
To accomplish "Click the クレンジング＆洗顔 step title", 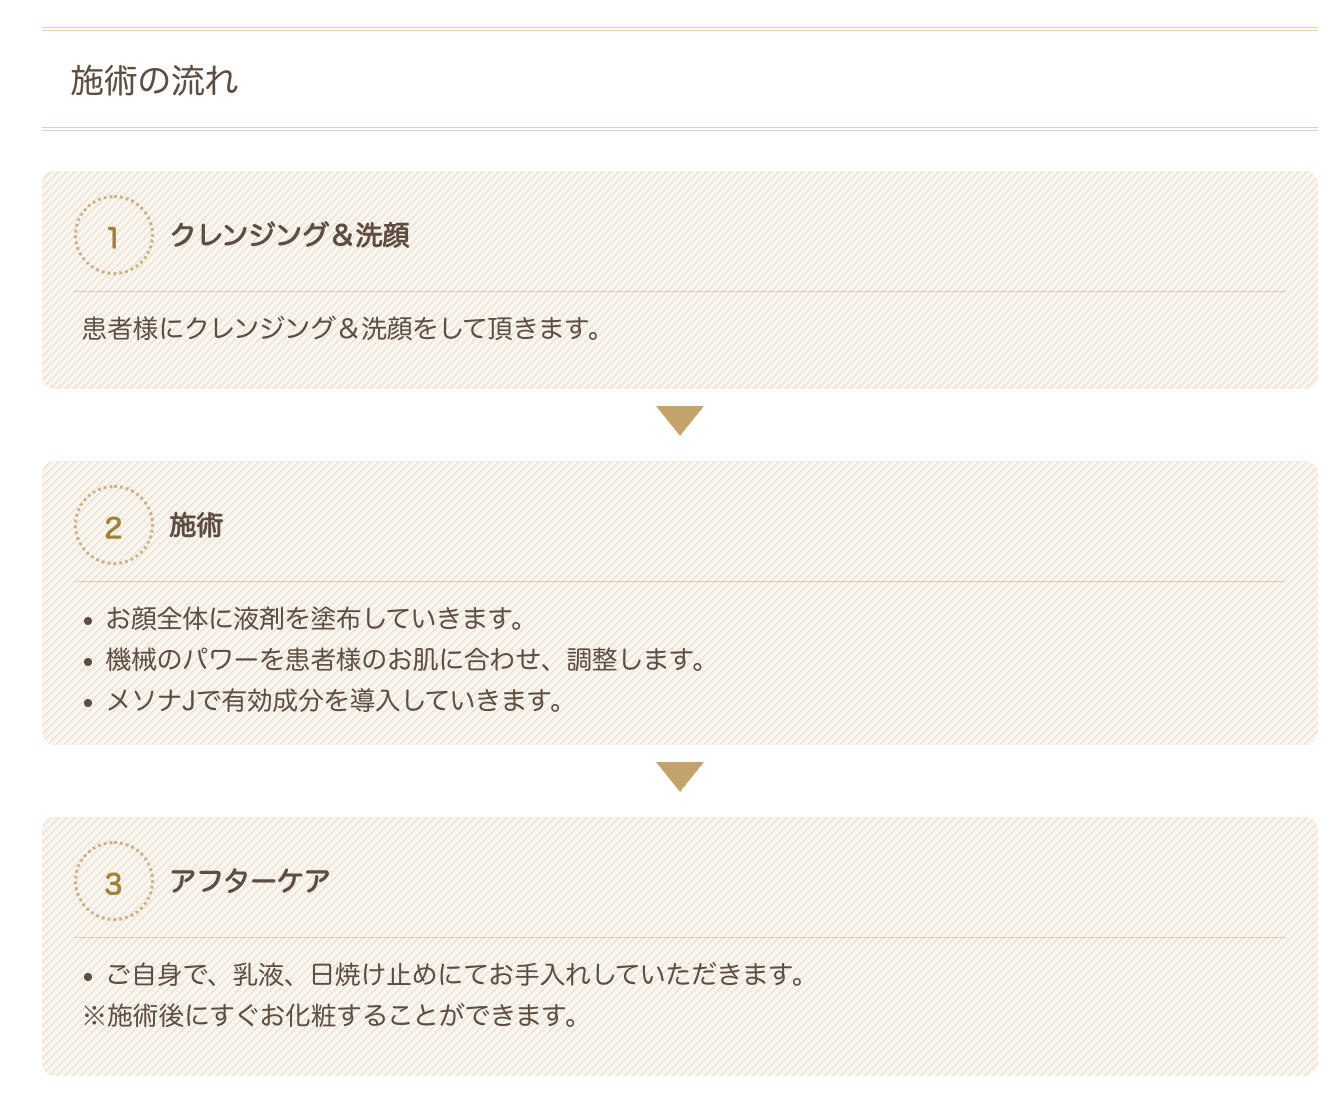I will click(290, 235).
